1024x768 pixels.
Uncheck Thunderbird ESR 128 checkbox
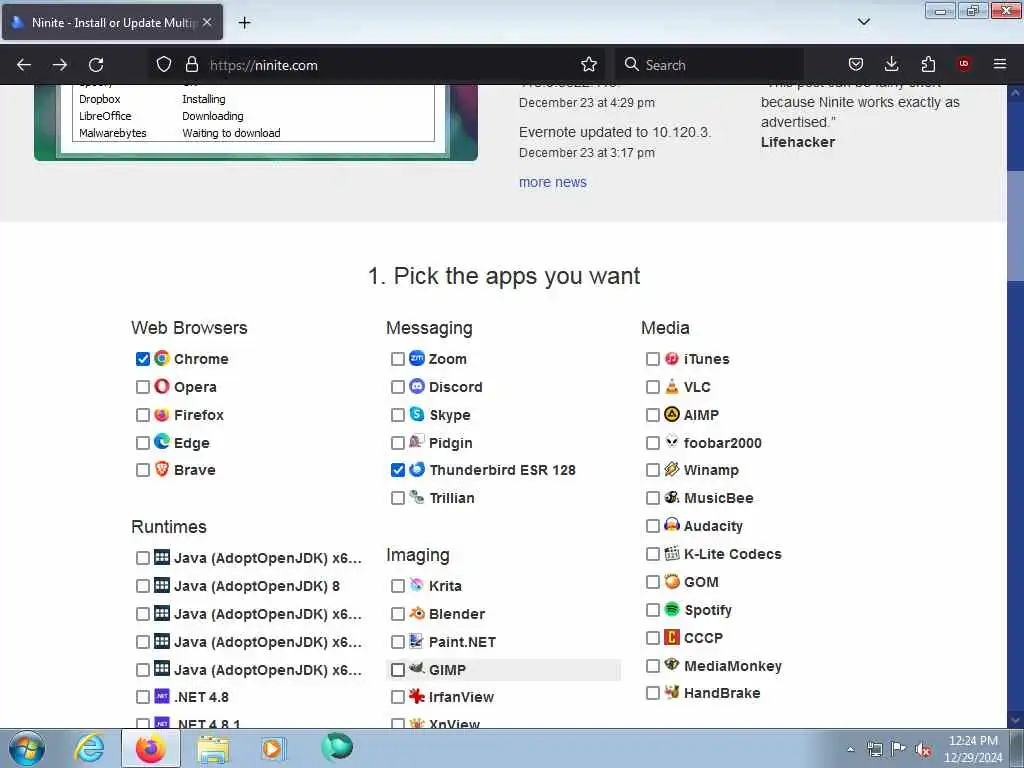click(397, 470)
